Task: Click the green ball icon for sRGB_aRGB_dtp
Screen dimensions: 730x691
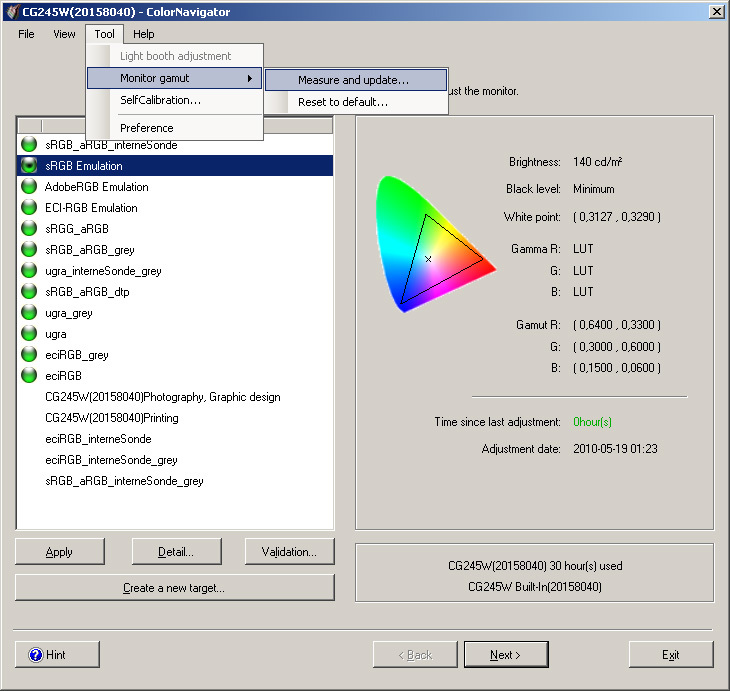Action: 29,291
